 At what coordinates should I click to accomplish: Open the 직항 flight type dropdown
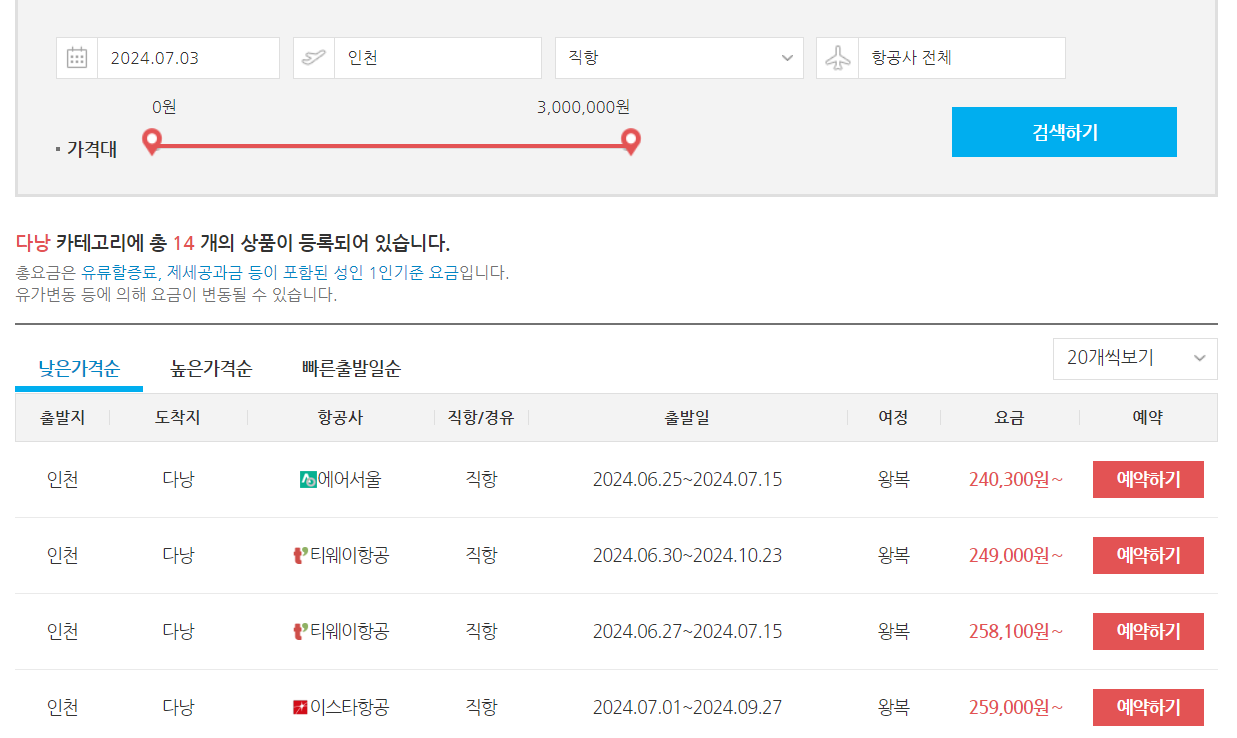679,57
